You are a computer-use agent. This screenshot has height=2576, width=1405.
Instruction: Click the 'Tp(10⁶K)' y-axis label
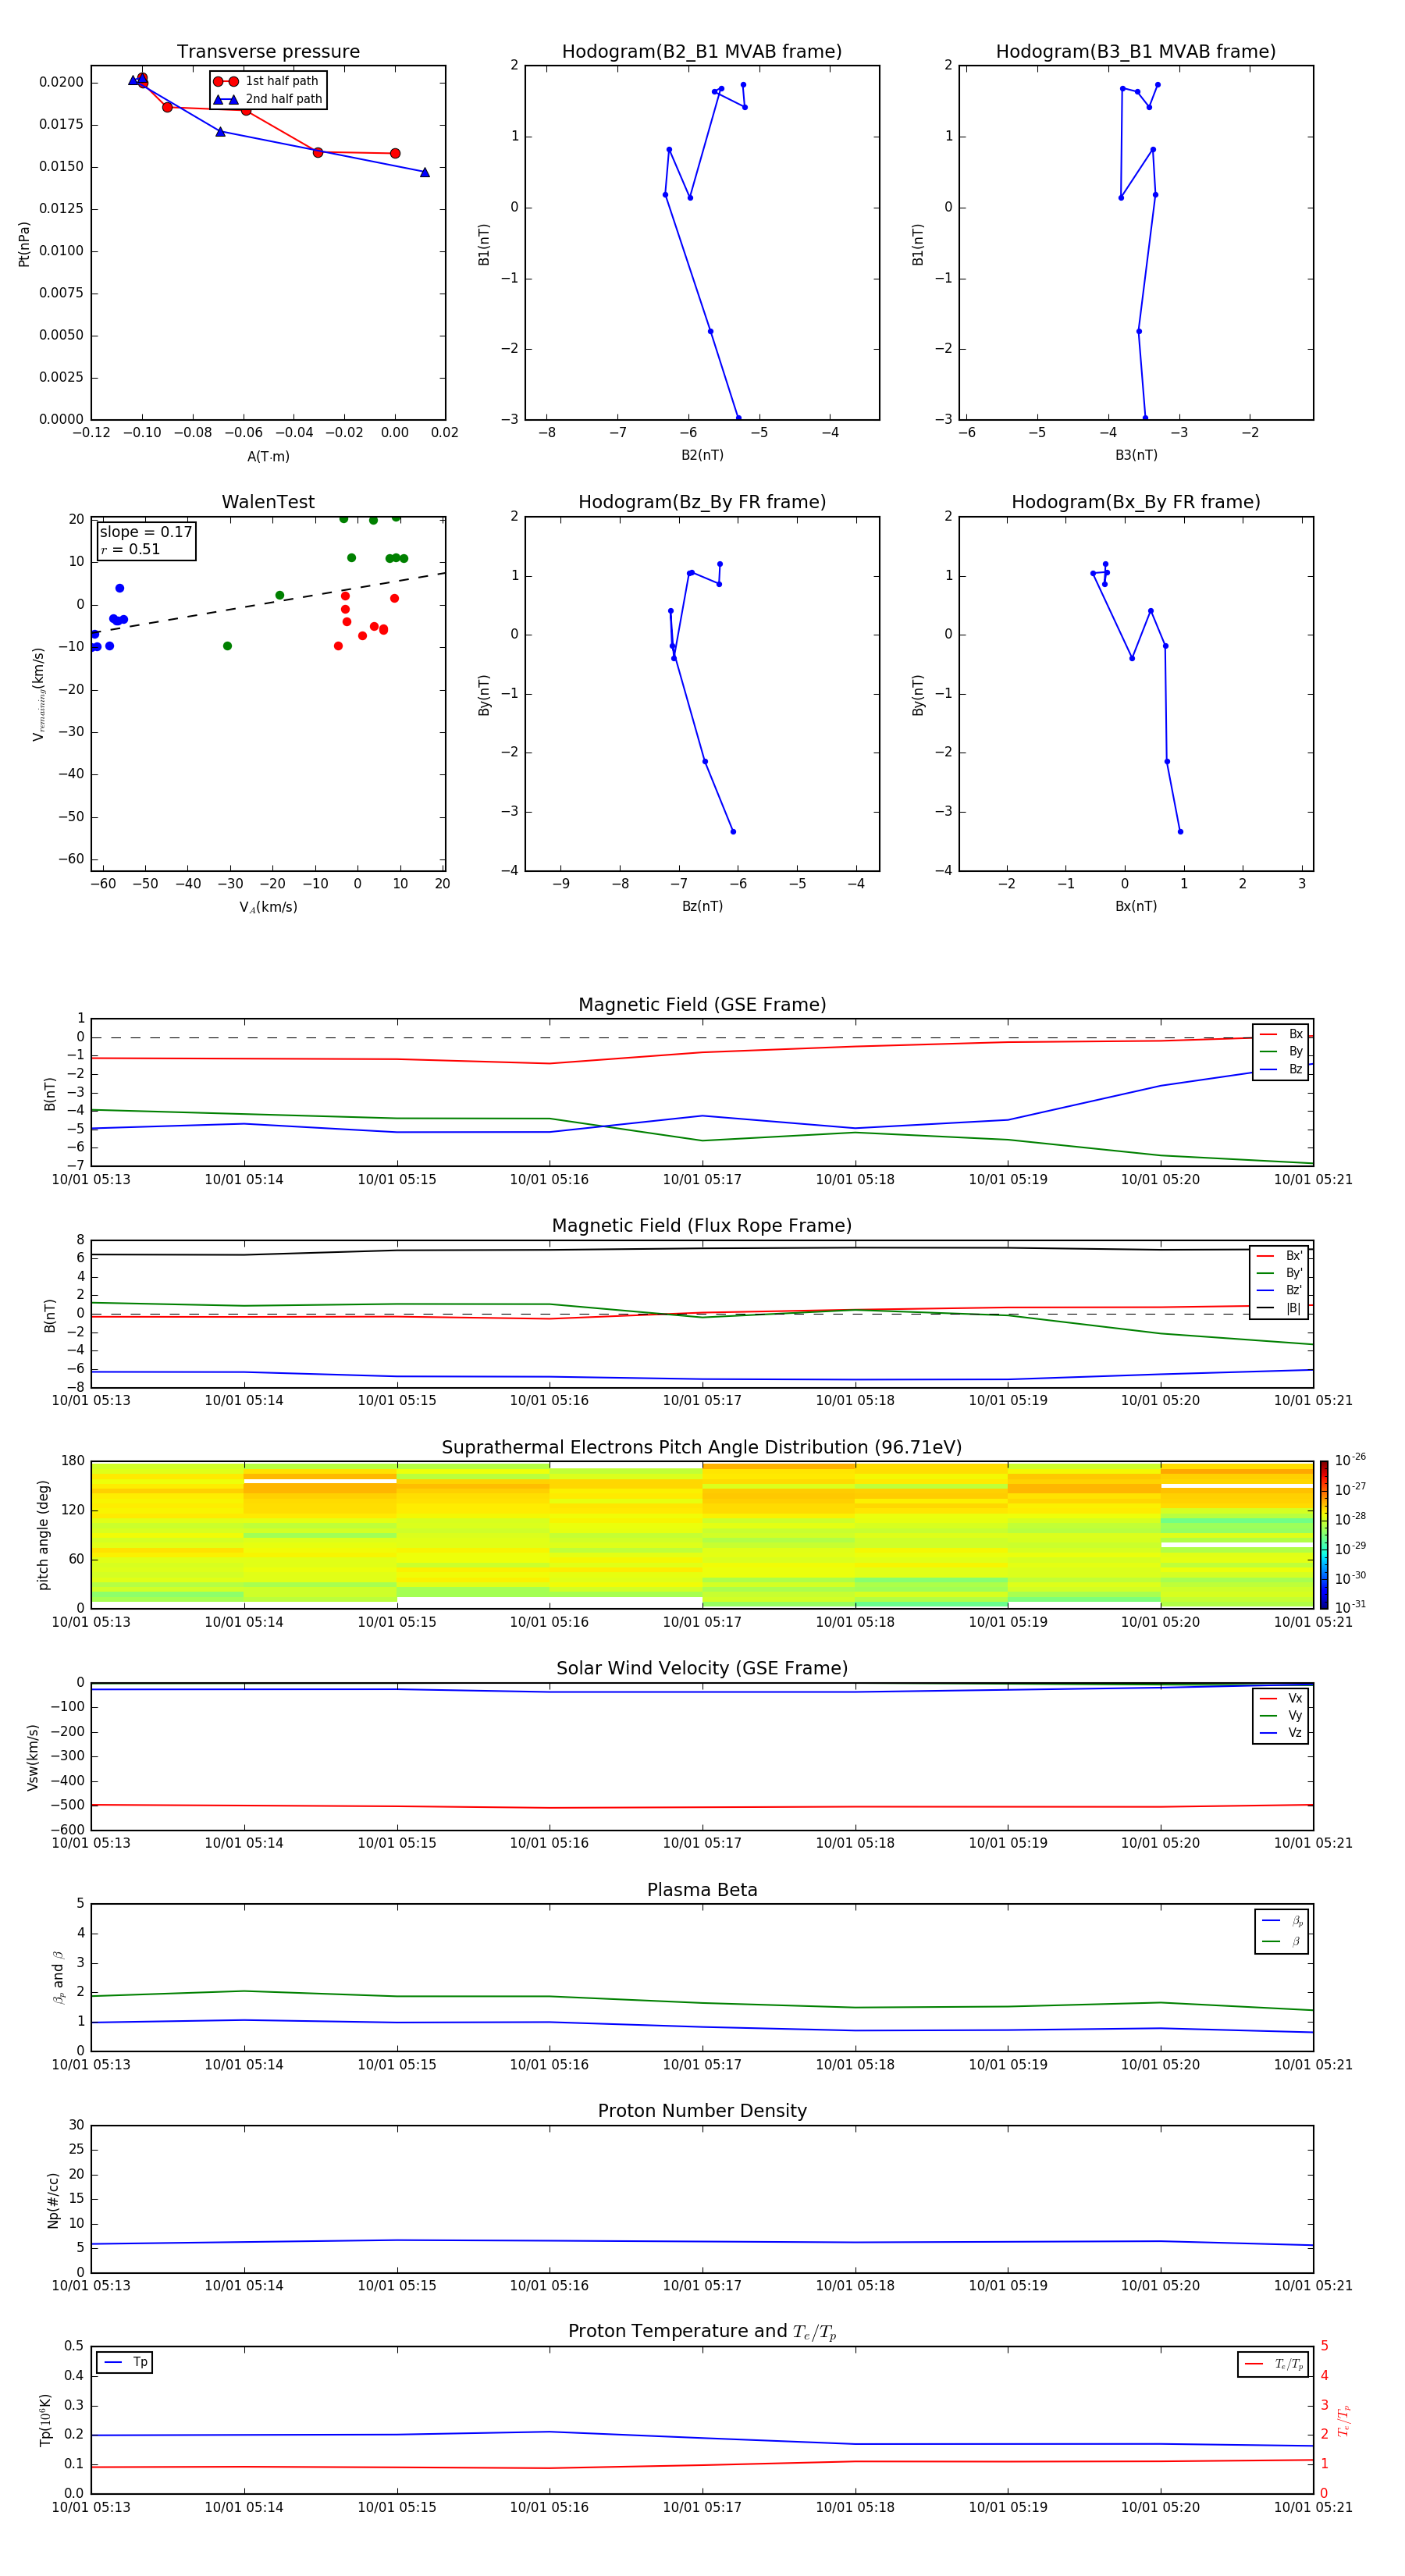coord(45,2420)
